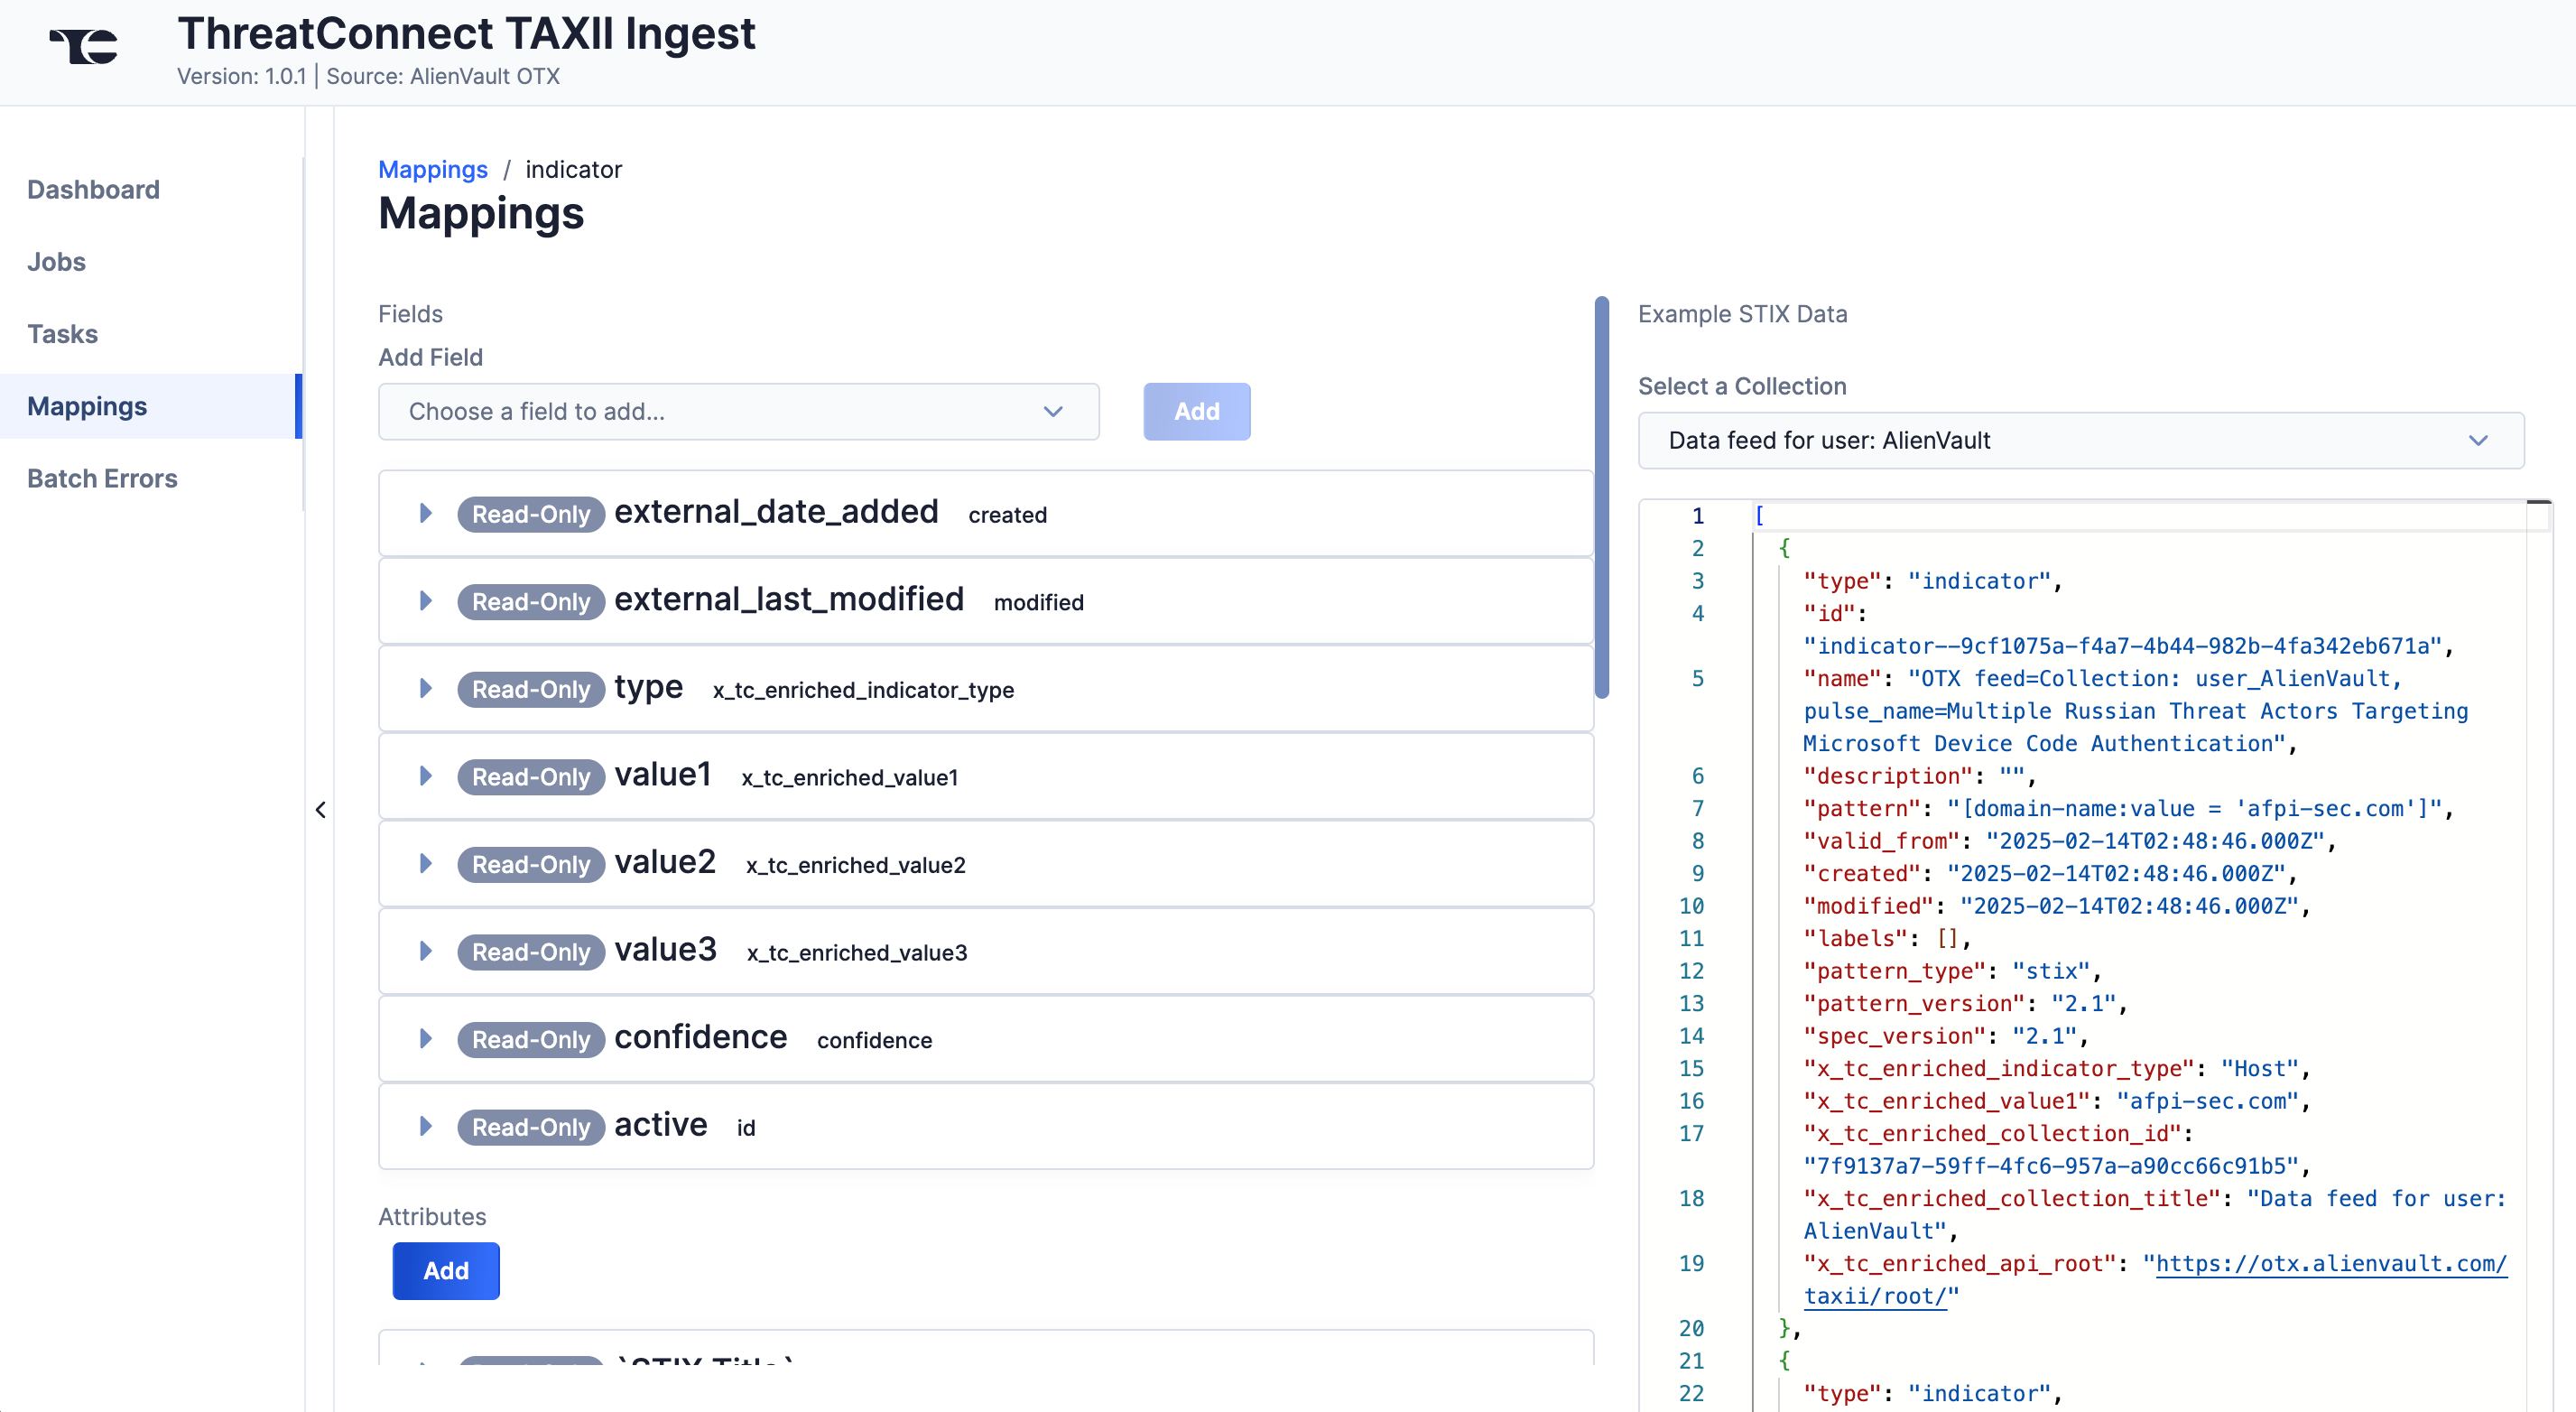Collapse the sidebar using the chevron icon
This screenshot has width=2576, height=1412.
[x=321, y=808]
